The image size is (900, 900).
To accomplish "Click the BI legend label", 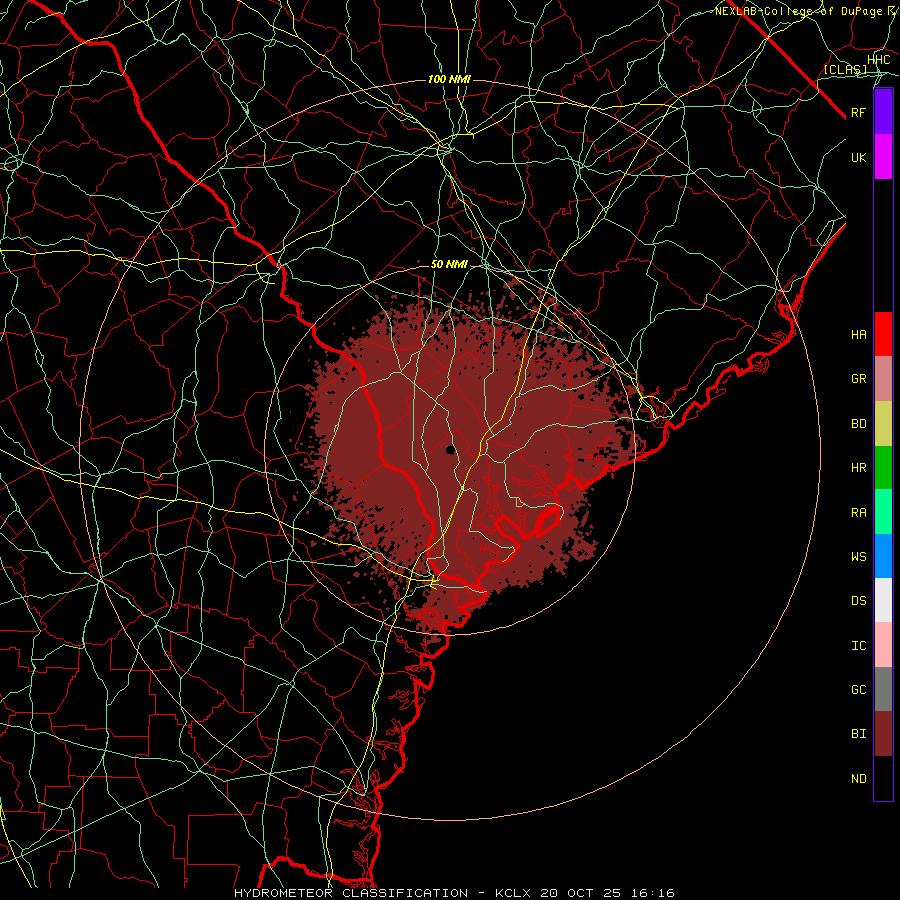I will pos(859,734).
